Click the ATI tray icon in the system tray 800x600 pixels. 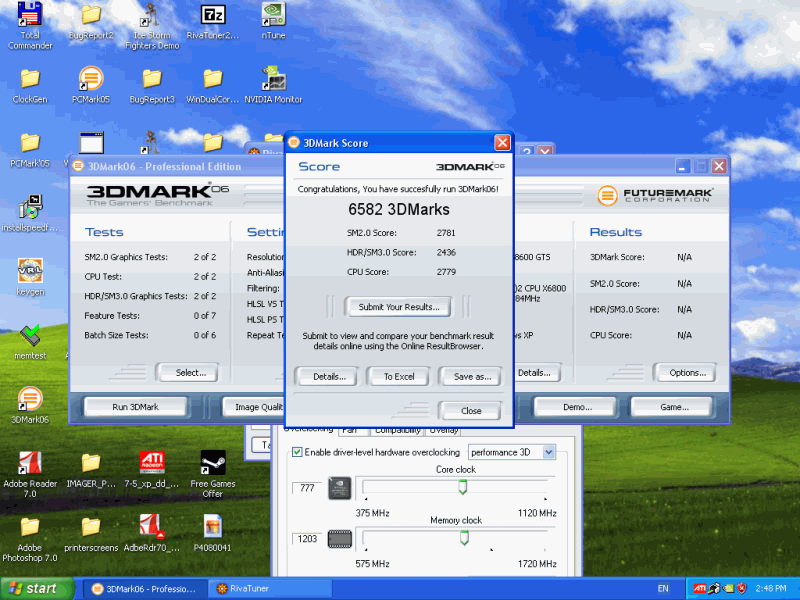click(x=699, y=588)
